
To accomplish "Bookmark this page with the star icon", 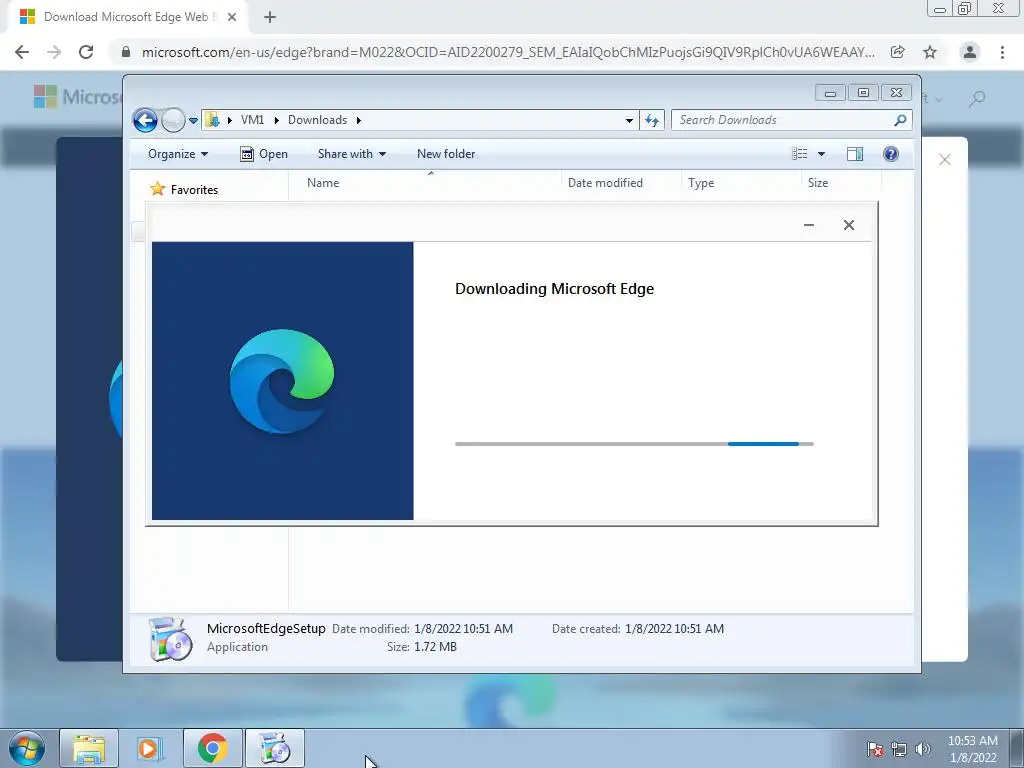I will [x=930, y=52].
